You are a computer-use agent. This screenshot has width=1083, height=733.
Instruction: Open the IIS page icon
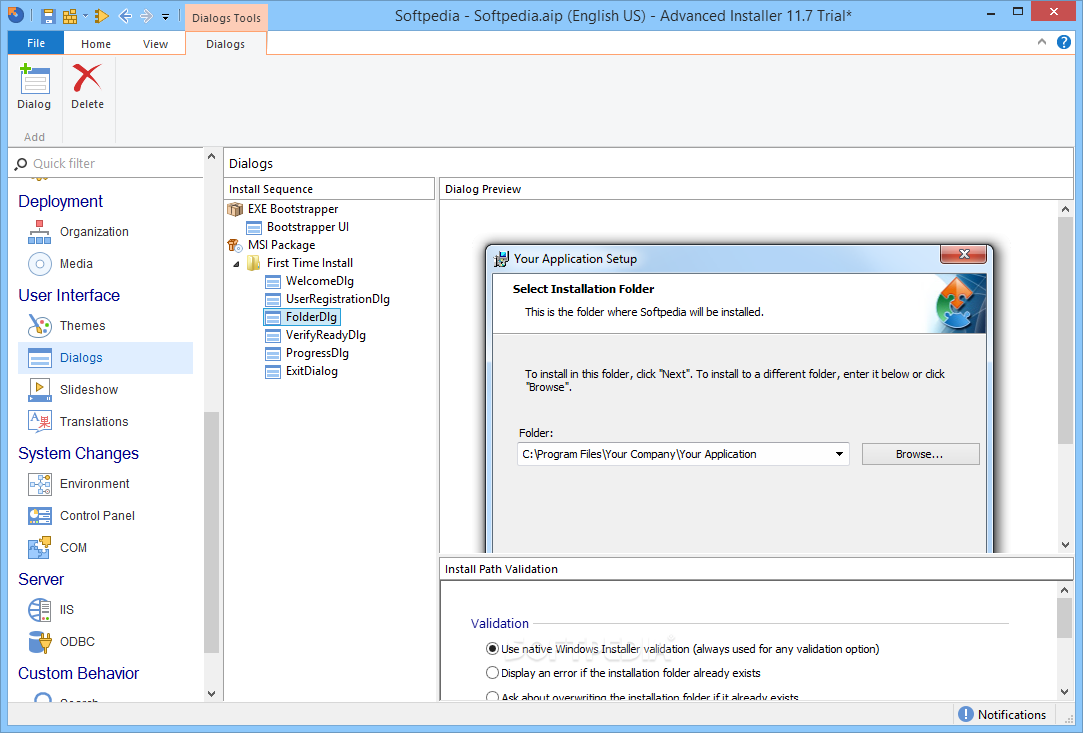(39, 609)
